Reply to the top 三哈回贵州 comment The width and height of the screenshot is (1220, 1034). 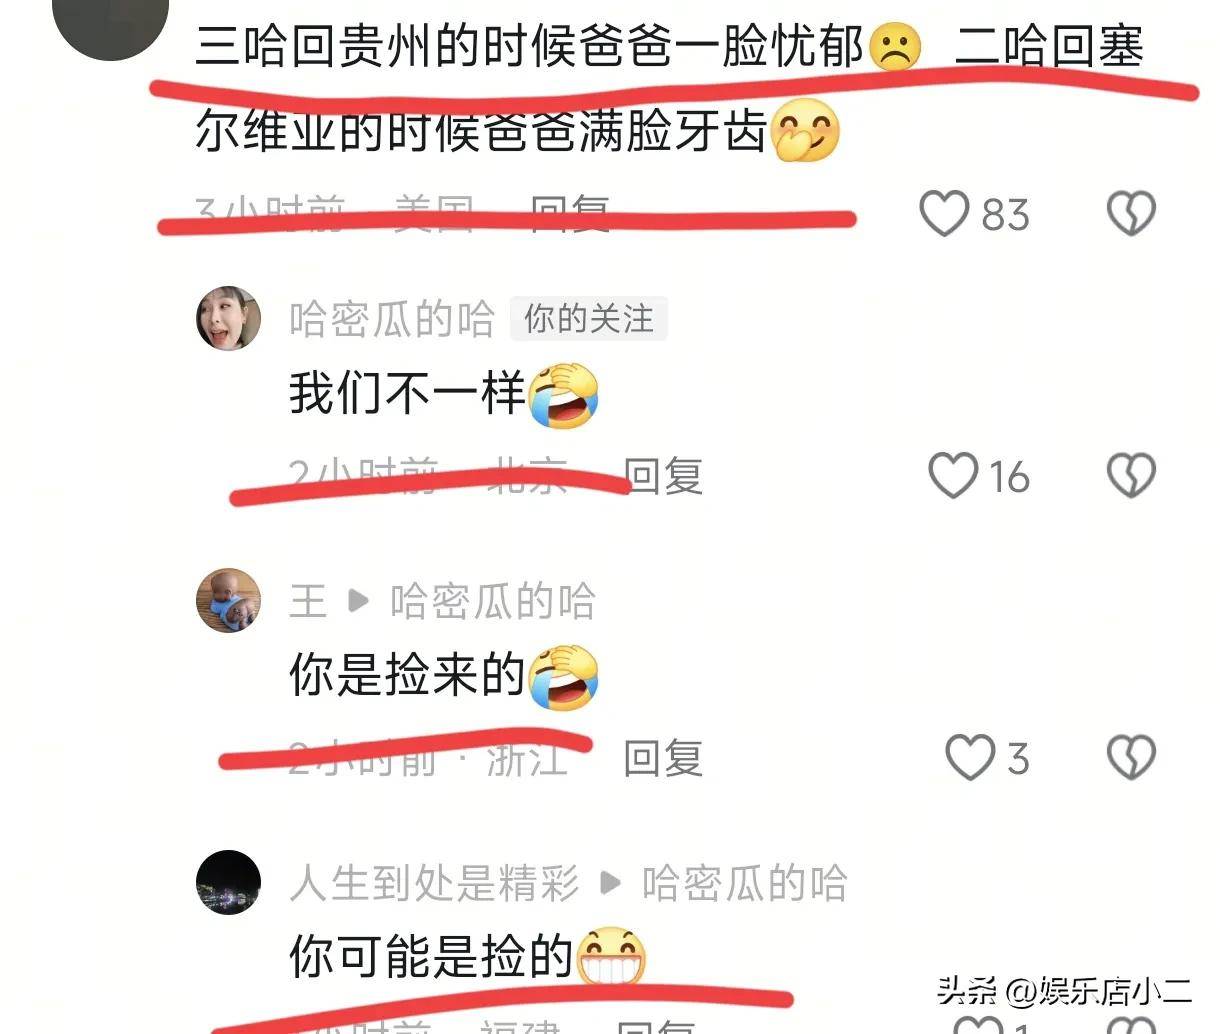tap(570, 213)
